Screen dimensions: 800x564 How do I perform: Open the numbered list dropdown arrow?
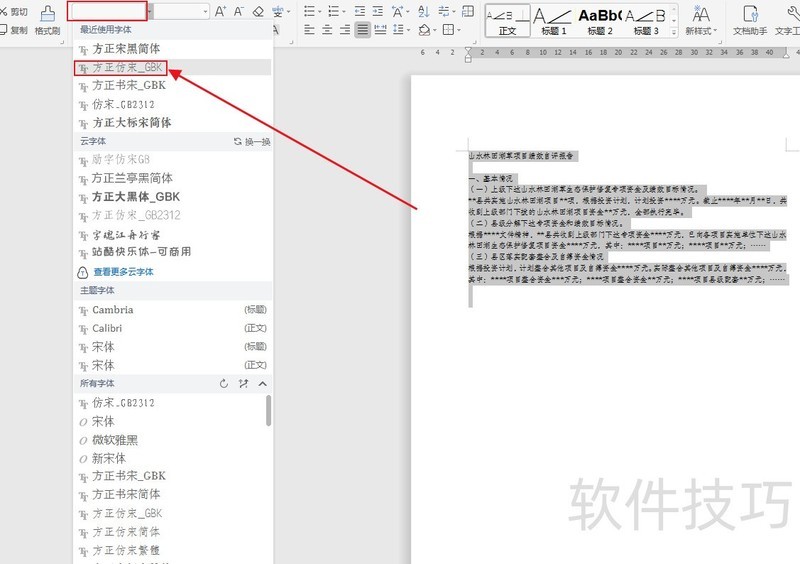point(344,12)
